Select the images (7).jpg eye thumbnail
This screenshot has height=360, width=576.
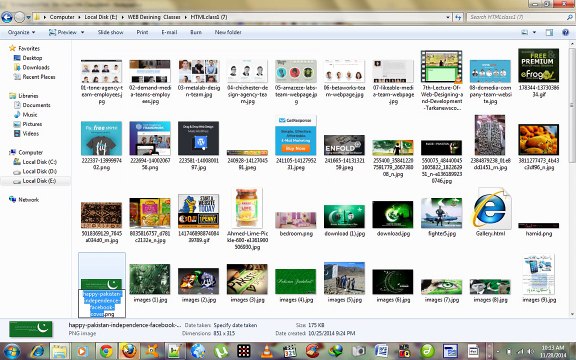(x=441, y=287)
